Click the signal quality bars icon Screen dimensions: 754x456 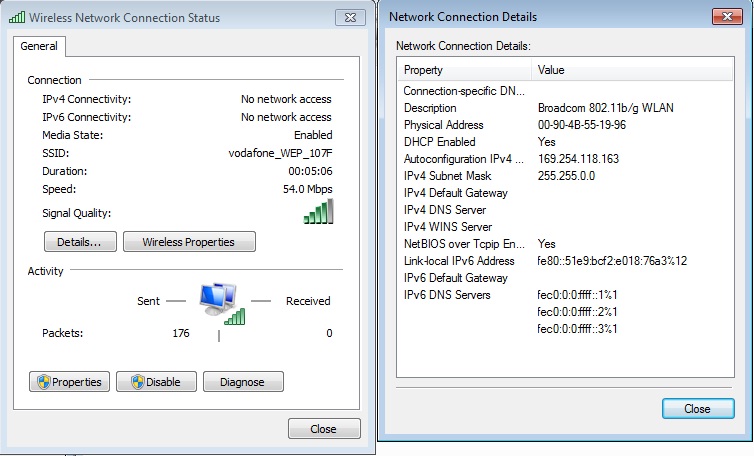[318, 211]
